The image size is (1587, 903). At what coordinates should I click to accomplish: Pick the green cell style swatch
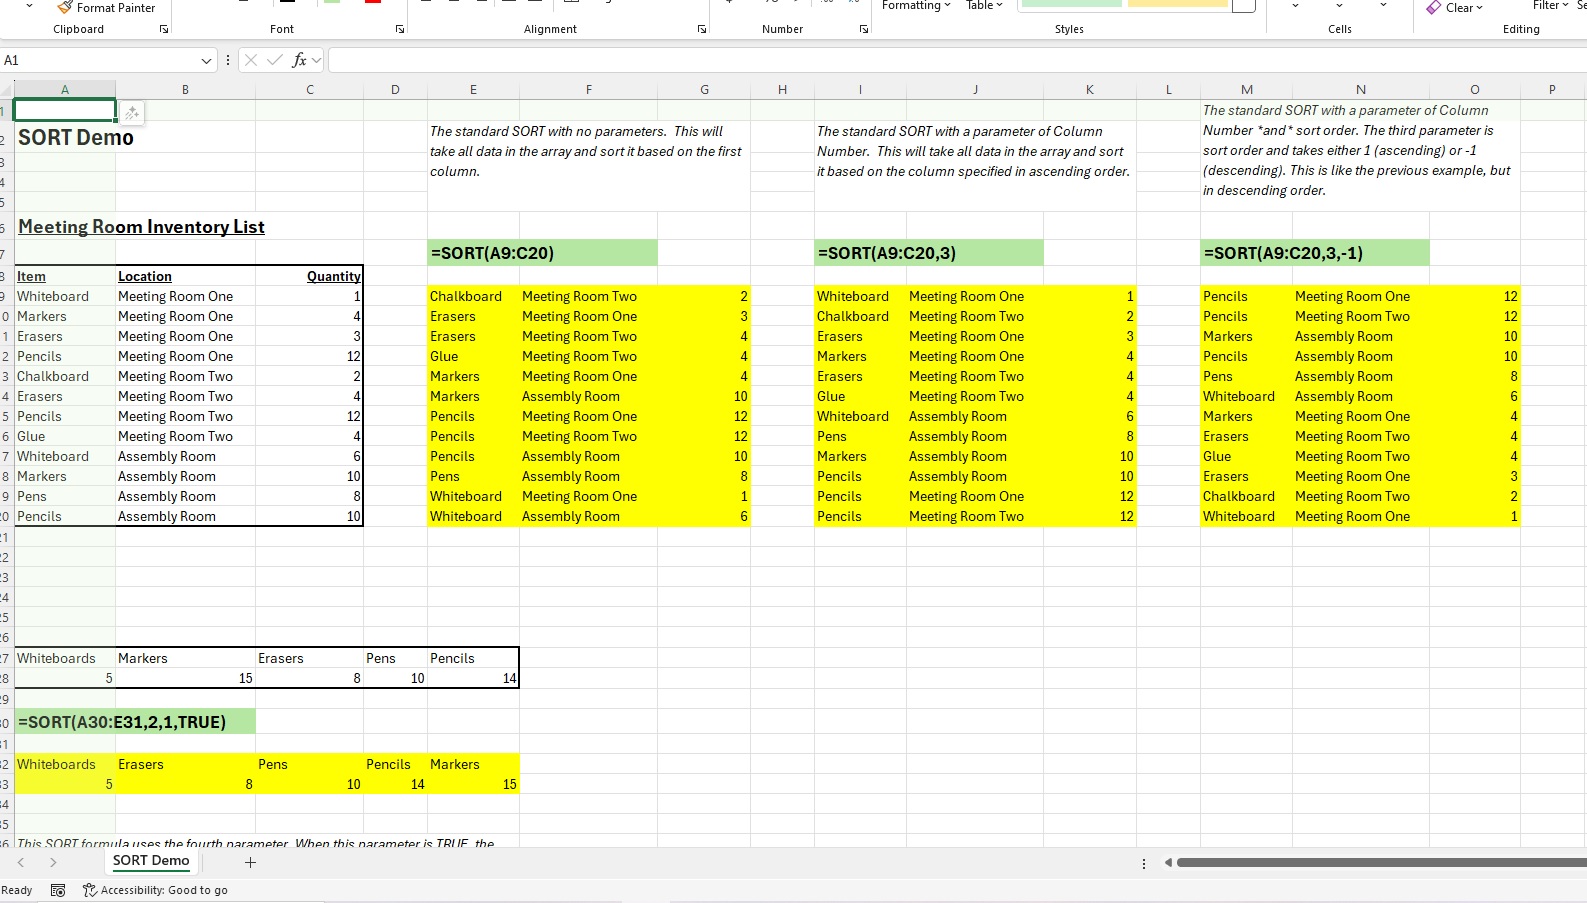coord(1071,4)
